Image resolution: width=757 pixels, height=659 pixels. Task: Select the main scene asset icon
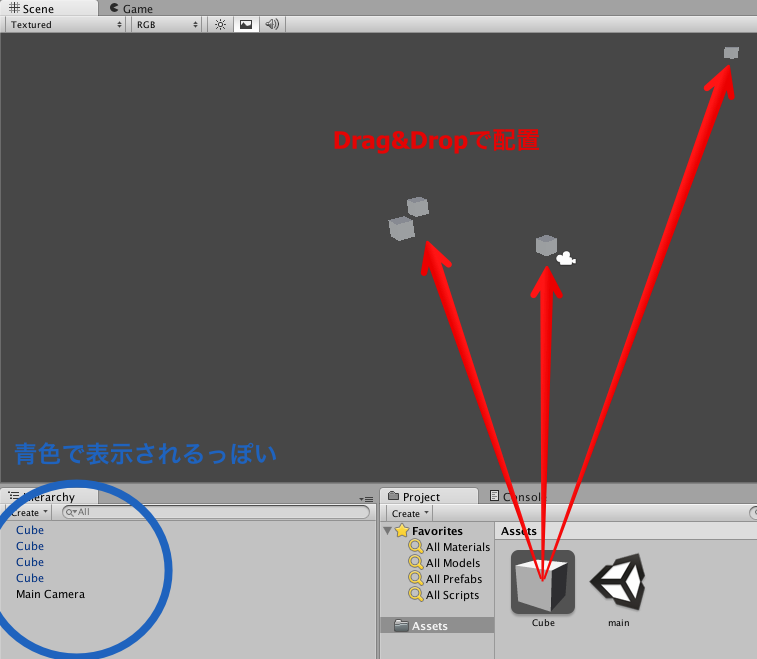[x=618, y=582]
